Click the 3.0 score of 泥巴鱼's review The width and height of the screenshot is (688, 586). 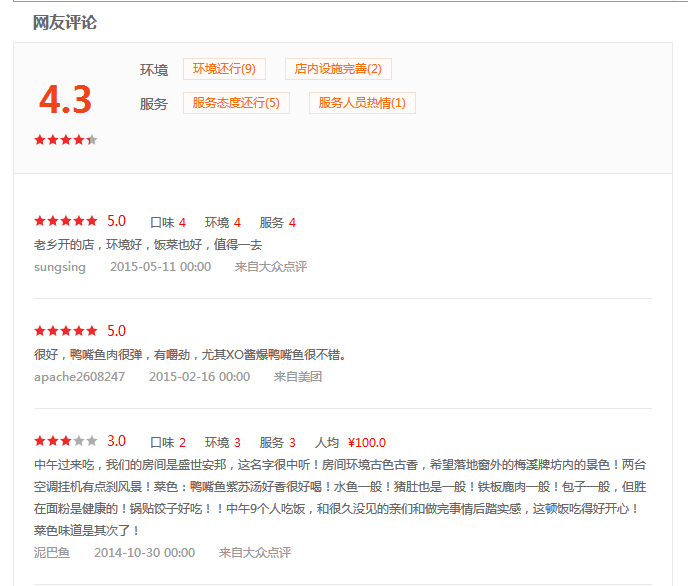point(116,441)
